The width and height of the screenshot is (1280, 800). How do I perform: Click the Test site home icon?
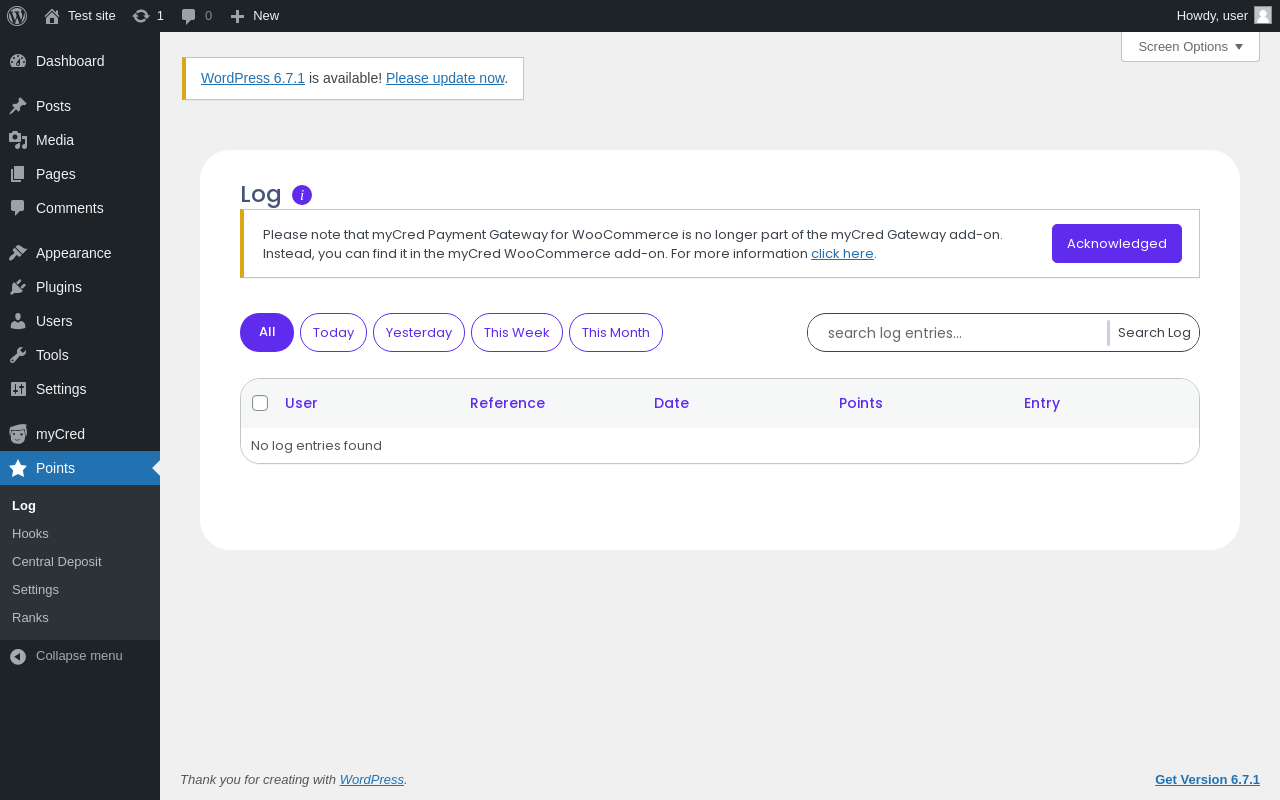click(x=52, y=16)
